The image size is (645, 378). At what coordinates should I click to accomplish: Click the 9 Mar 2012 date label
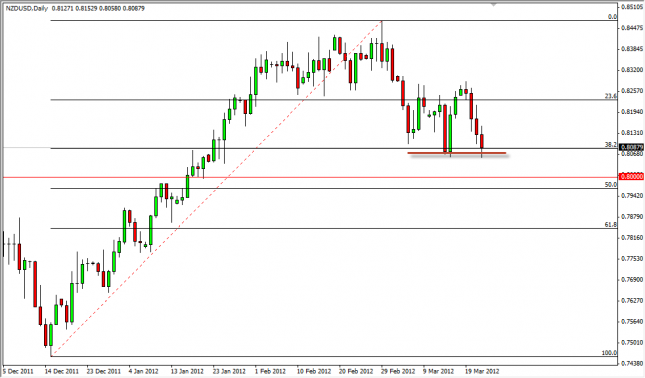click(439, 371)
